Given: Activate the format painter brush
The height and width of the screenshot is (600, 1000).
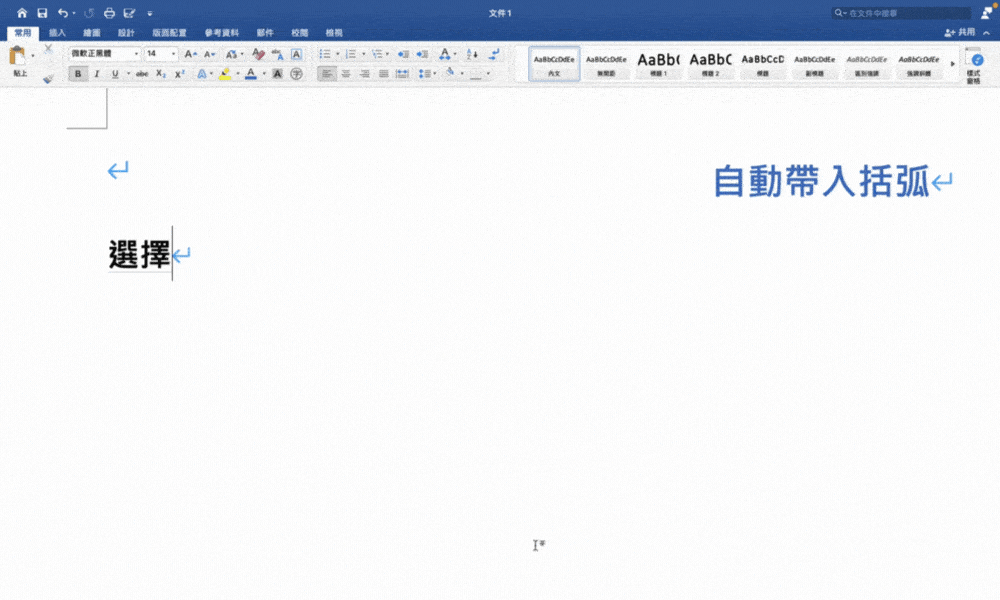Looking at the screenshot, I should pyautogui.click(x=48, y=78).
